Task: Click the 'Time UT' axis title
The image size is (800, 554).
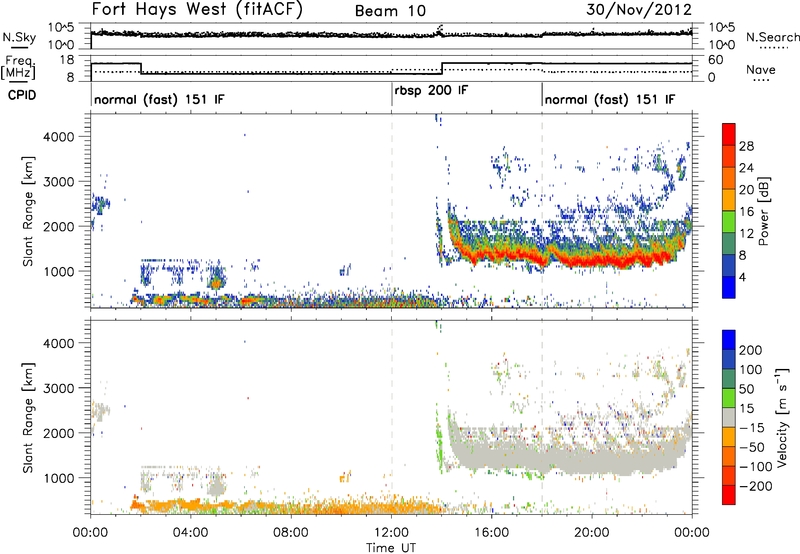Action: pos(391,547)
